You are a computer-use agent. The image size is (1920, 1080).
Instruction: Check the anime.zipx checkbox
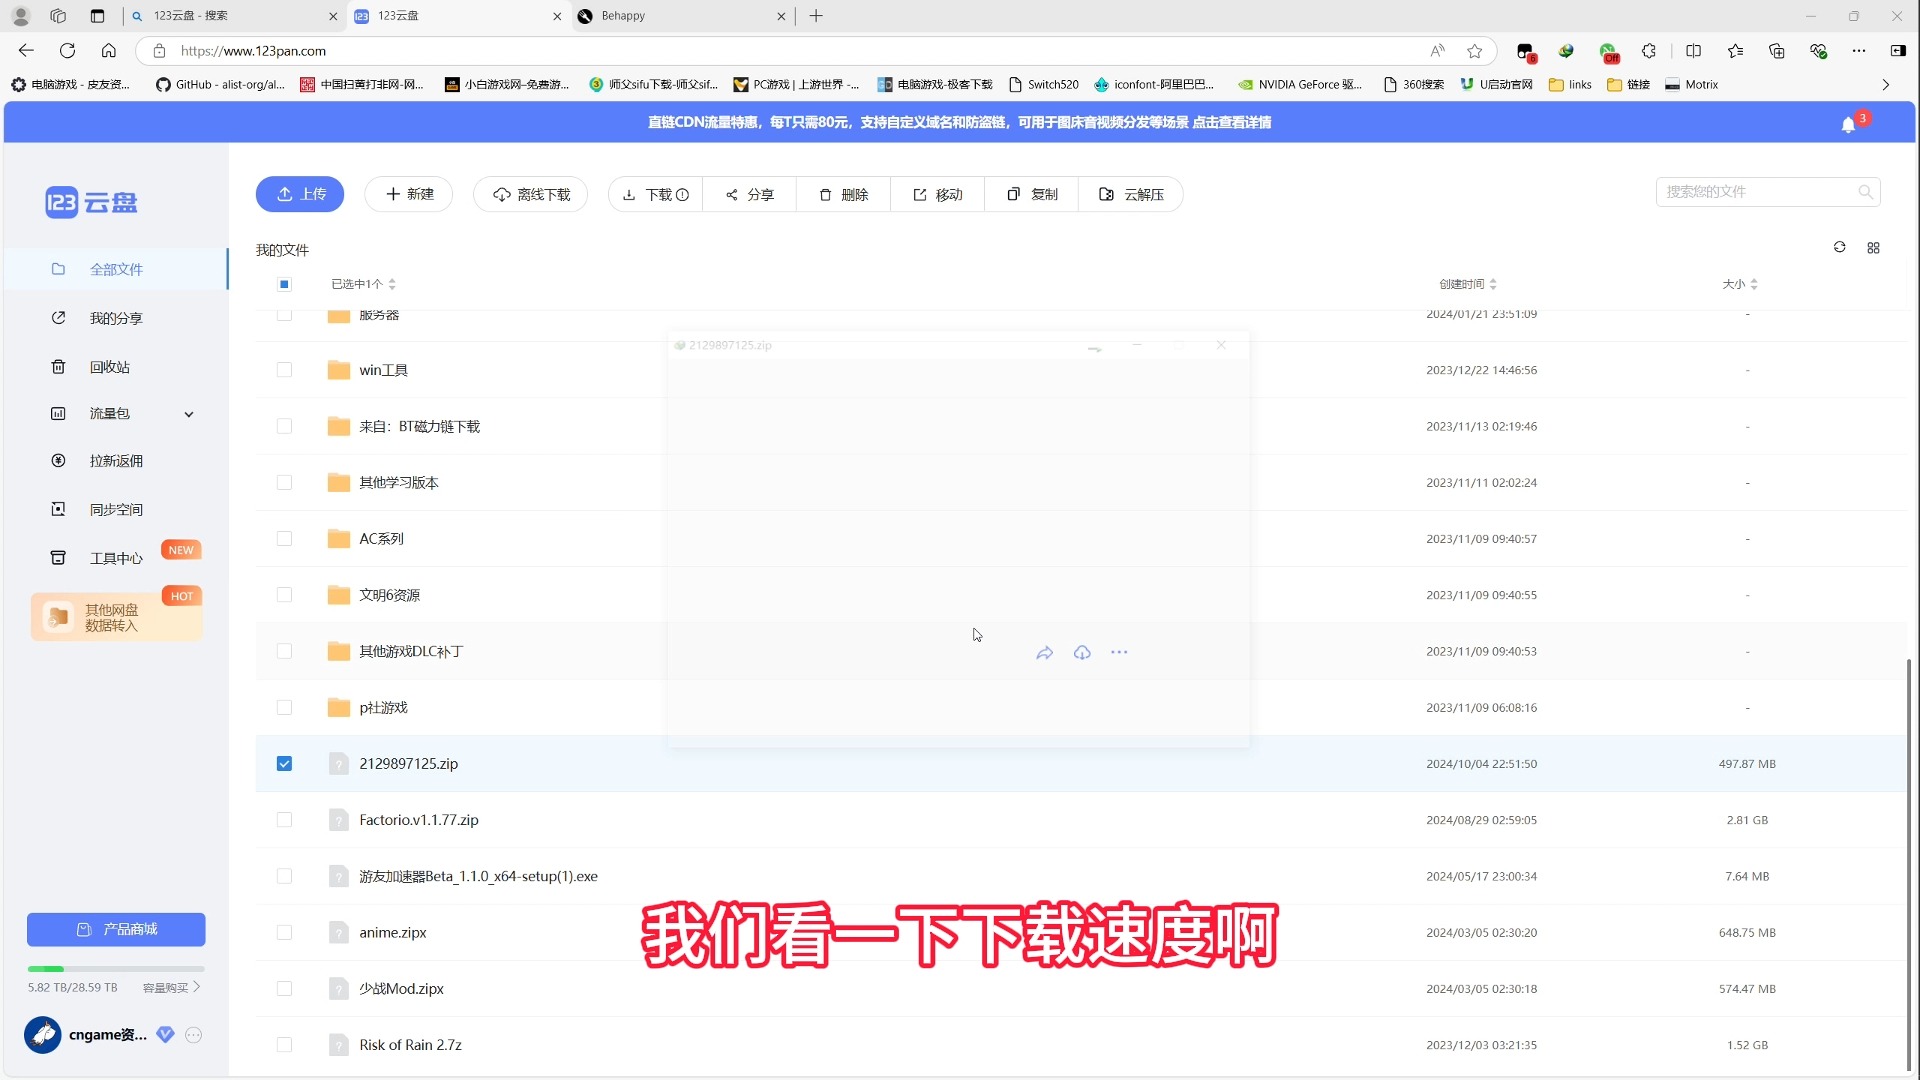point(284,933)
